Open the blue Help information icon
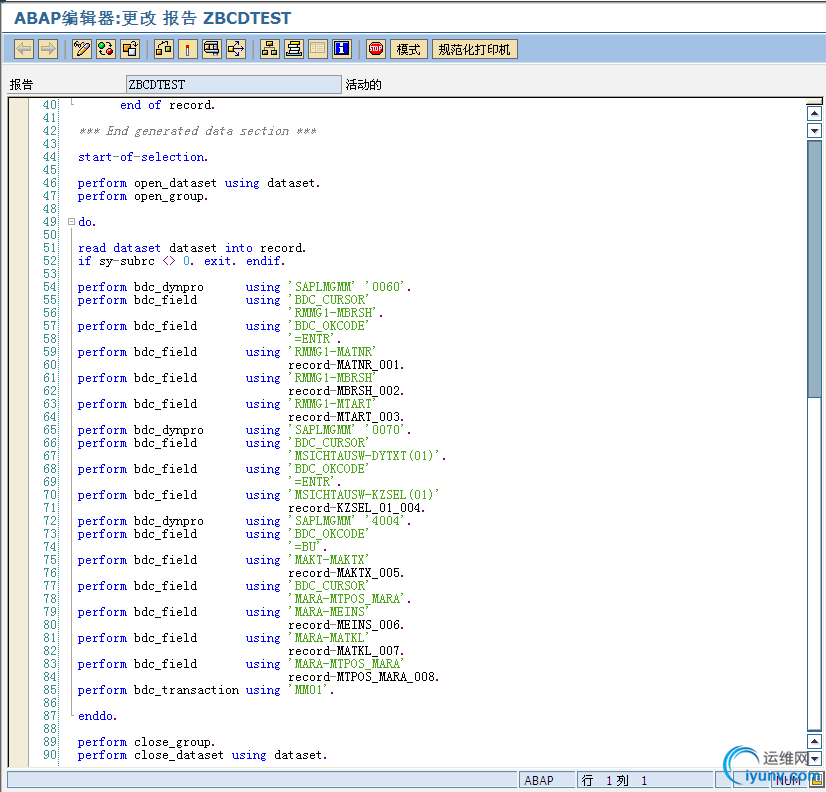The image size is (826, 792). [x=342, y=49]
